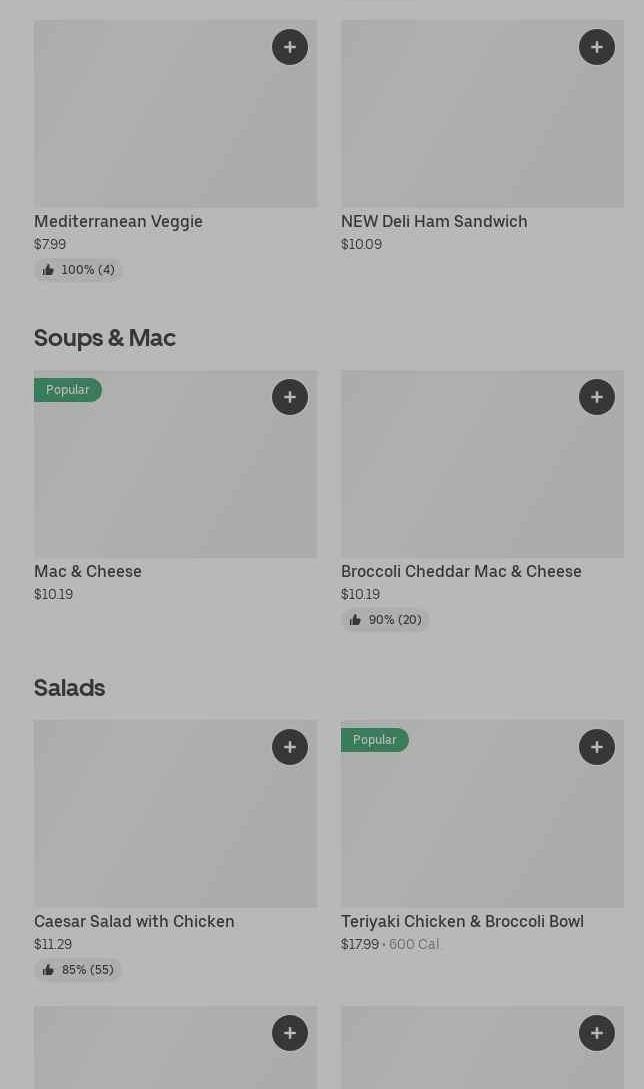The image size is (644, 1089).
Task: Open NEW Deli Ham Sandwich title link
Action: [434, 222]
